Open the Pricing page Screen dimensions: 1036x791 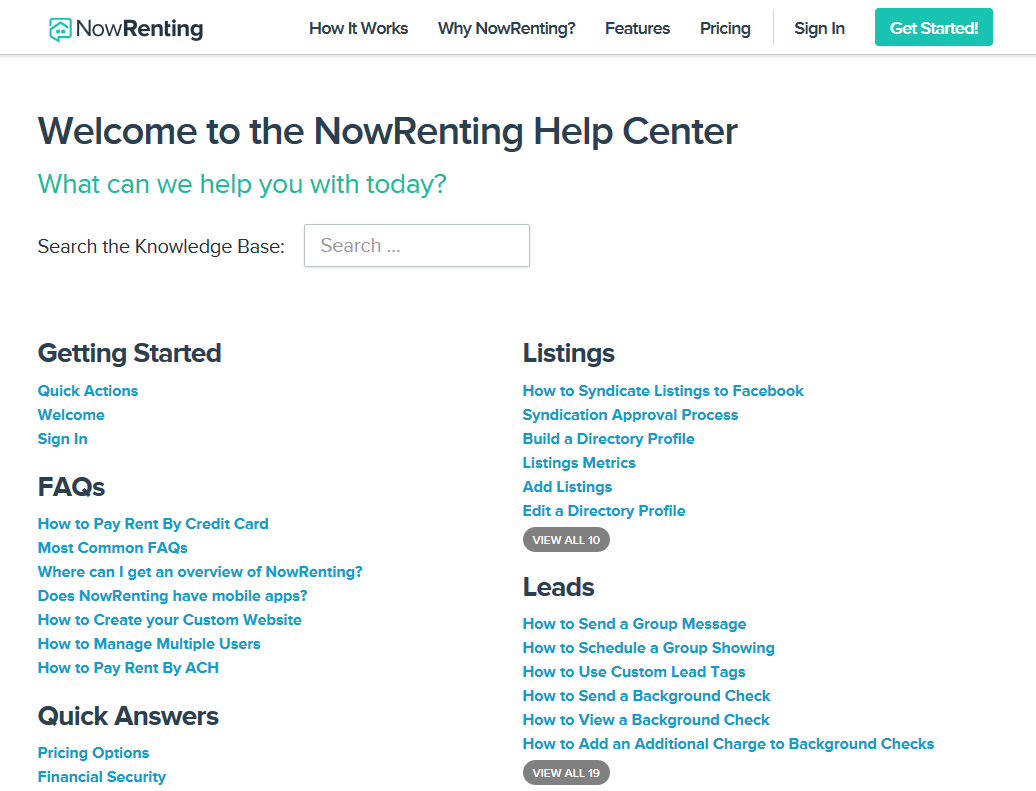click(724, 28)
